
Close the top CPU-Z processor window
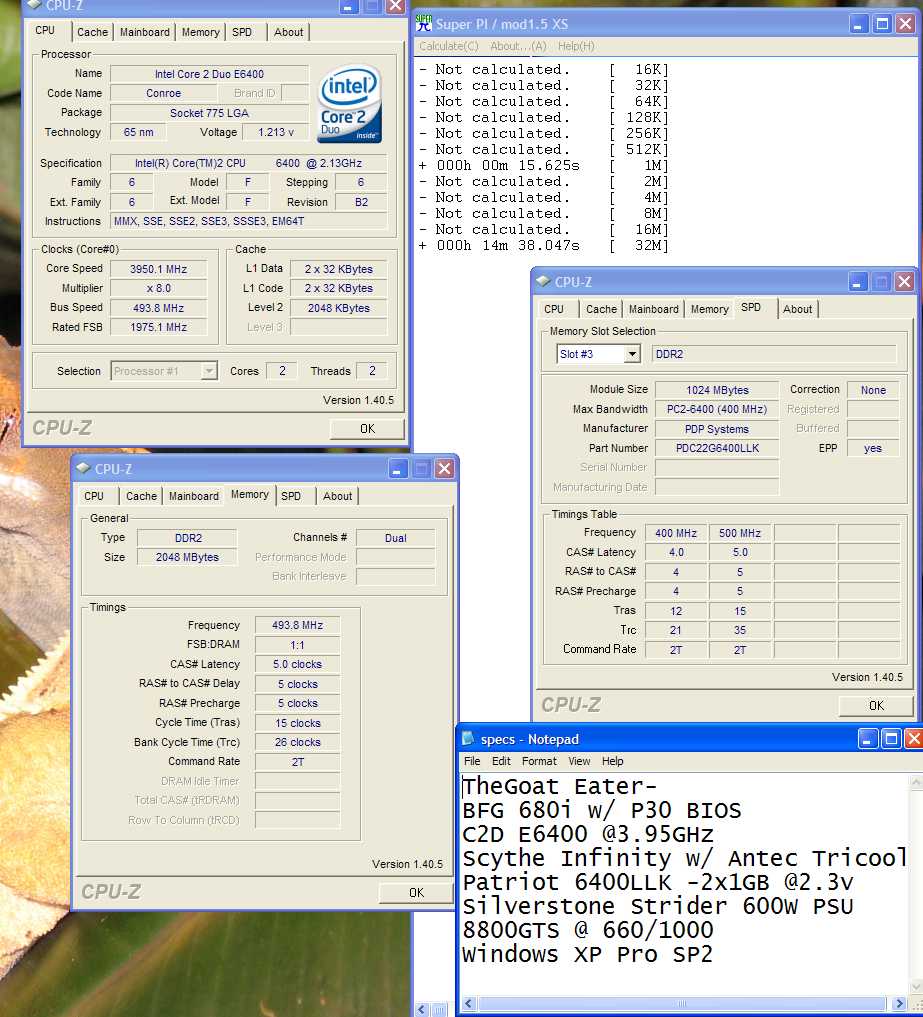395,6
